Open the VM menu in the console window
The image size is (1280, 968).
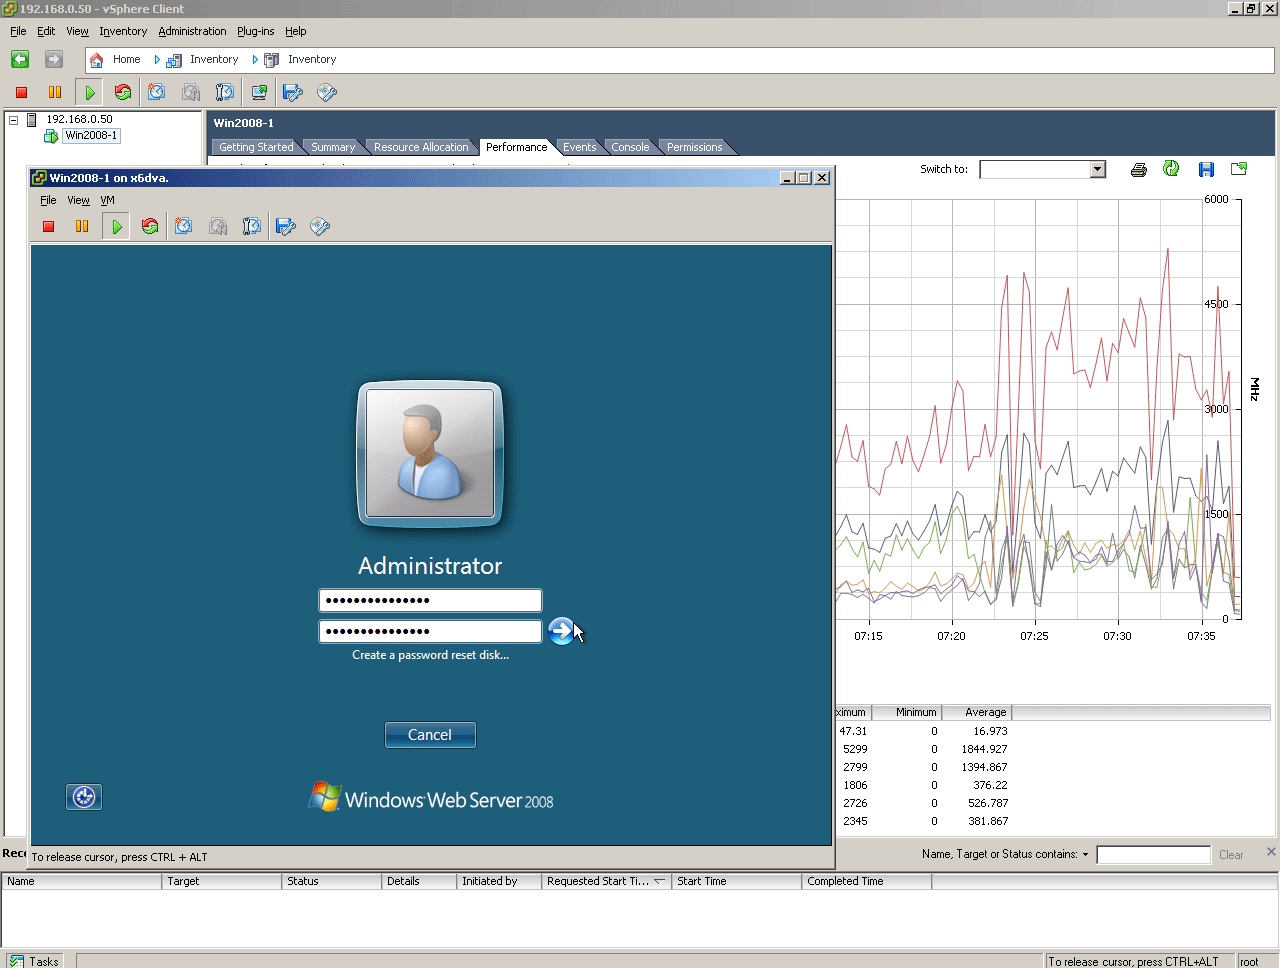[x=107, y=200]
